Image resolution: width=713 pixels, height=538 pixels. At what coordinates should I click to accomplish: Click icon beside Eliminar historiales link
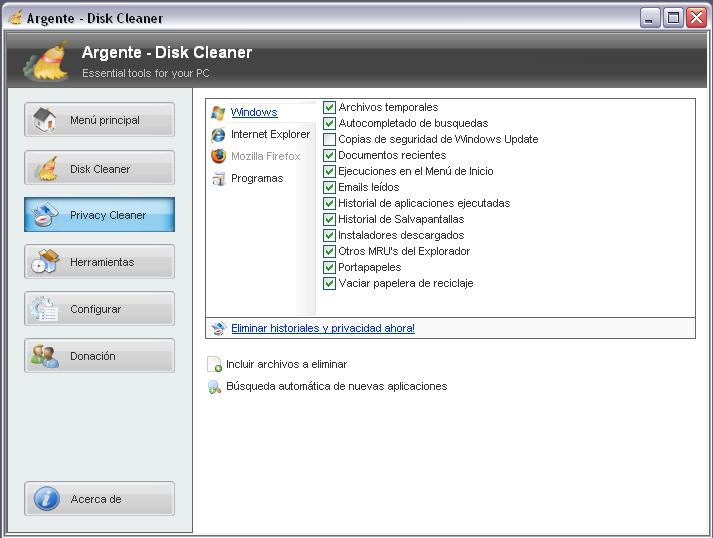click(x=219, y=328)
